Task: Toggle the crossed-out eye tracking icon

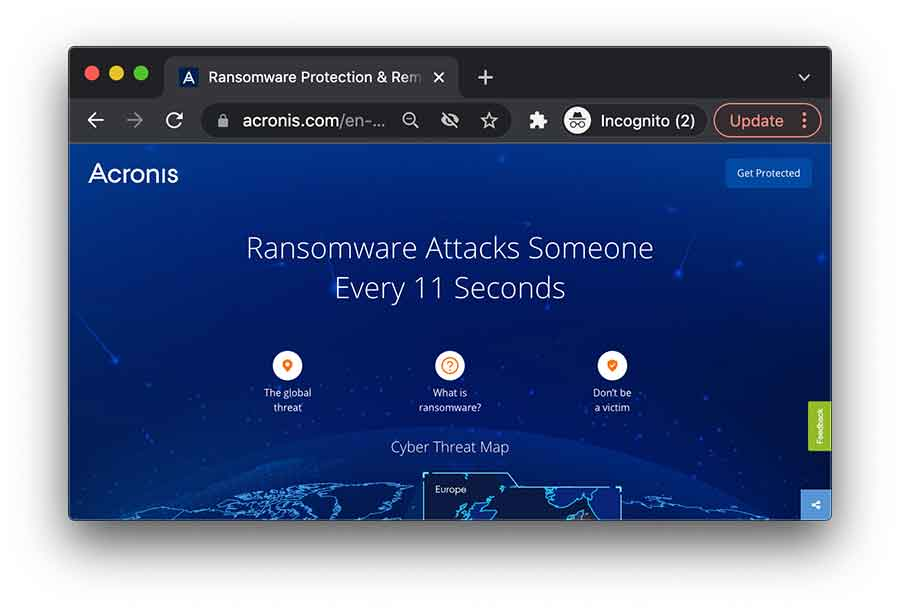Action: pyautogui.click(x=450, y=121)
